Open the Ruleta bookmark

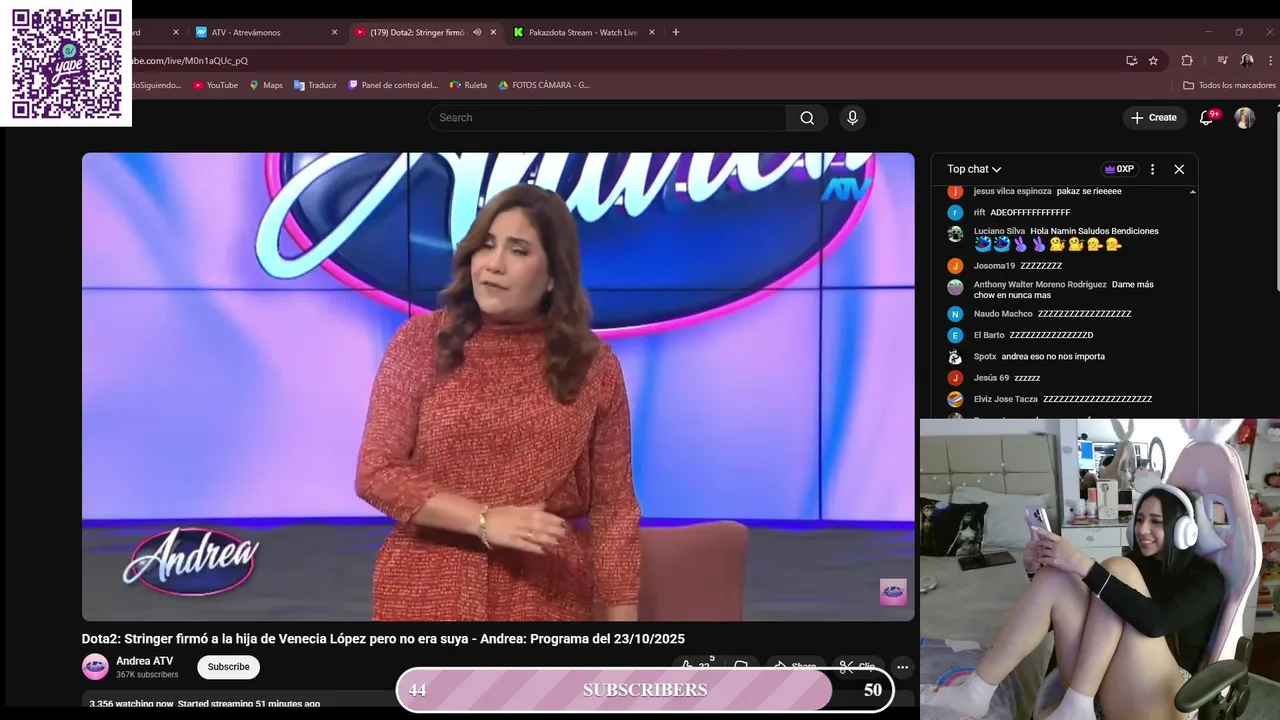pyautogui.click(x=468, y=85)
